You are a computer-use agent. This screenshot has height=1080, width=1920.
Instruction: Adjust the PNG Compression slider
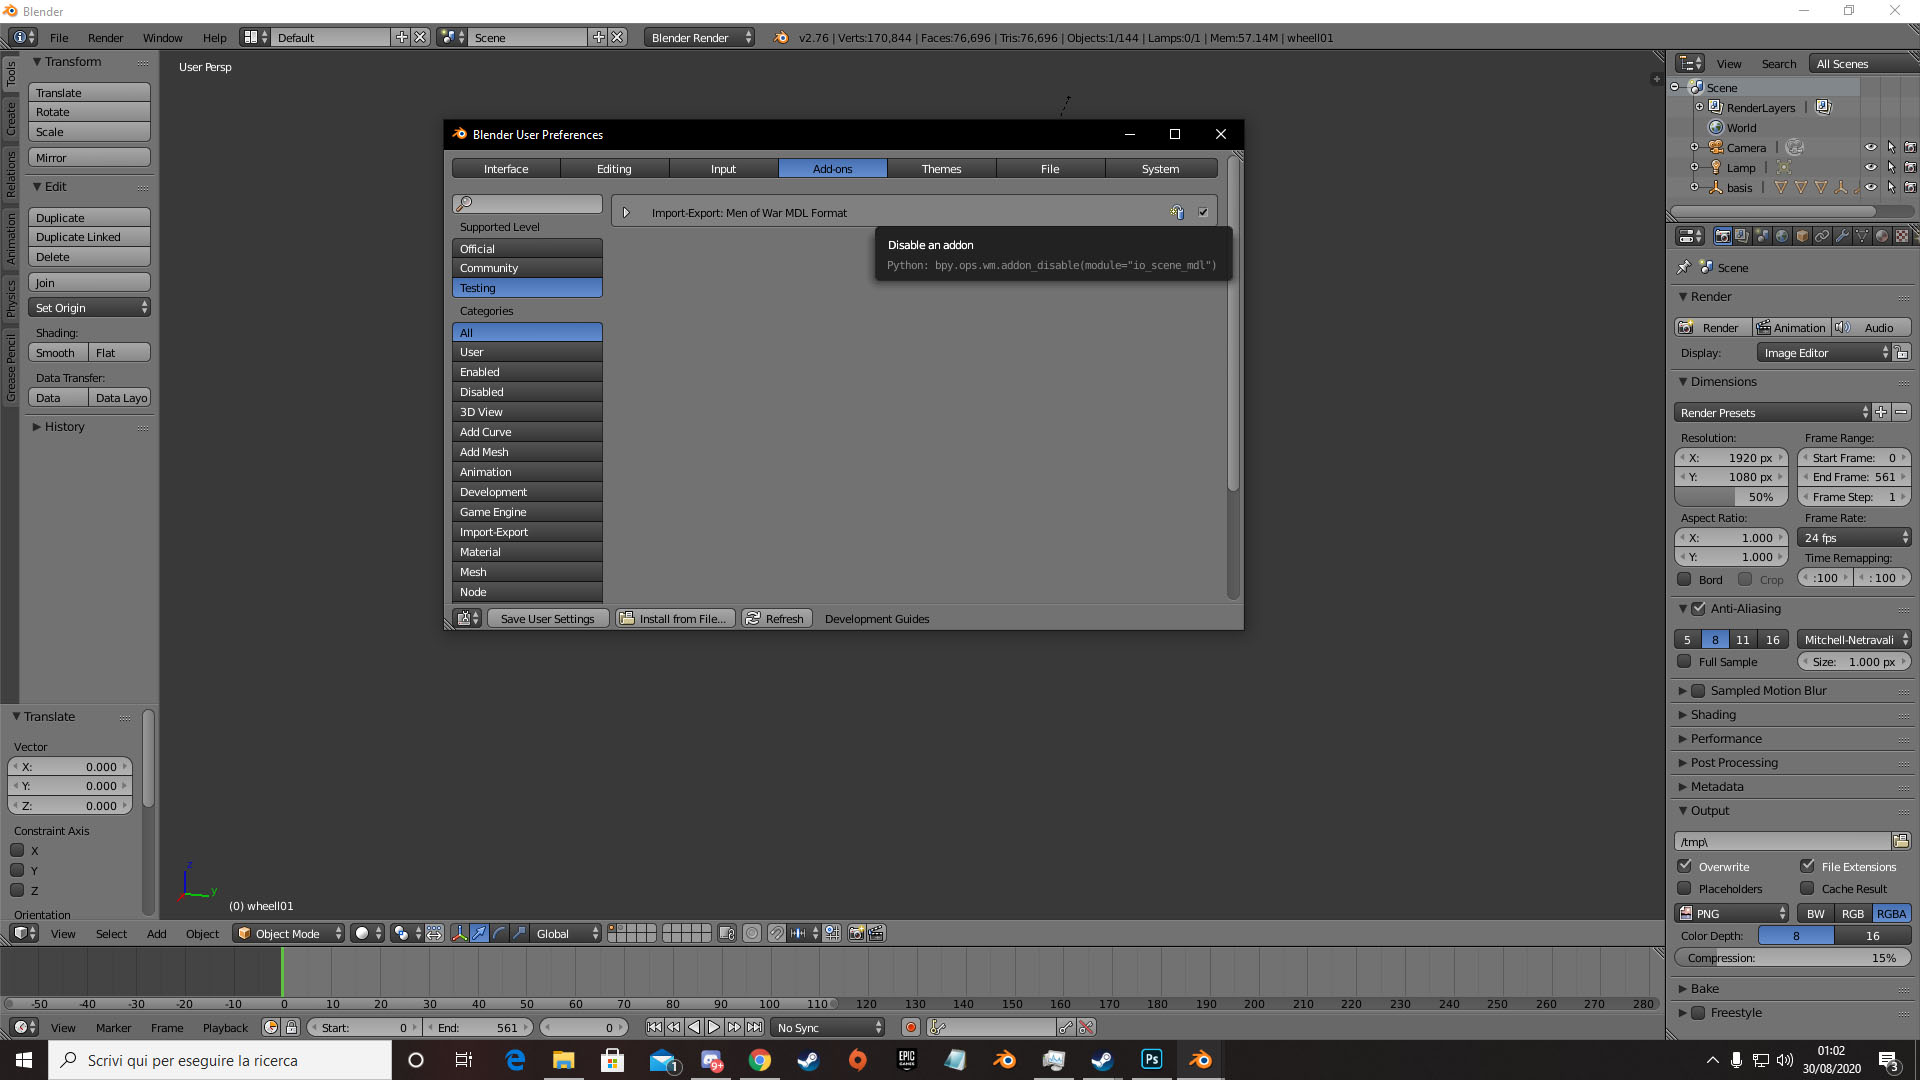pos(1792,957)
